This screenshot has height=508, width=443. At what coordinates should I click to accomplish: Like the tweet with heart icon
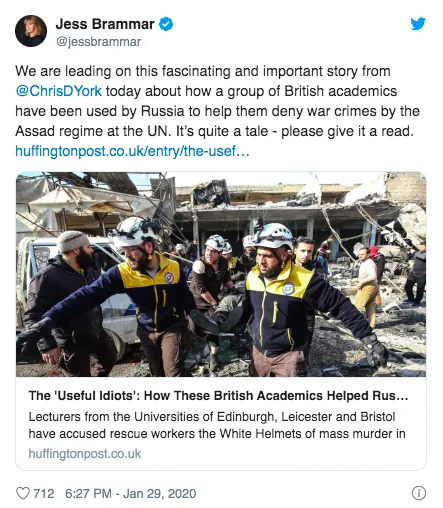click(23, 493)
